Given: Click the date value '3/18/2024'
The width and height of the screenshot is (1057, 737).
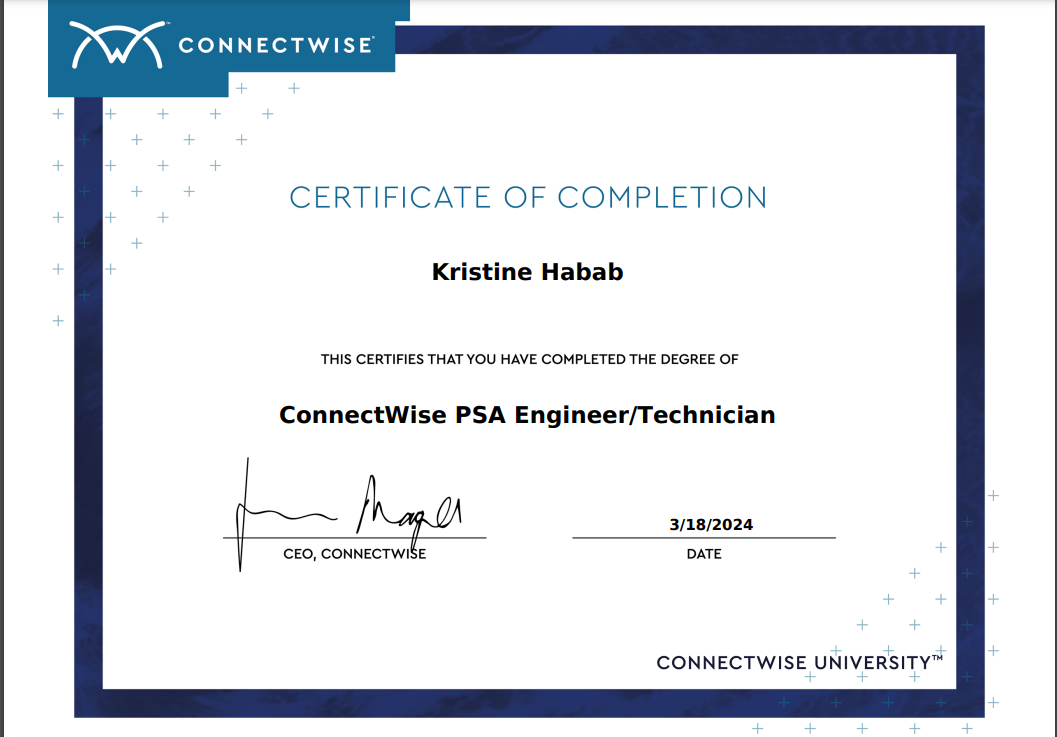Looking at the screenshot, I should click(x=711, y=525).
